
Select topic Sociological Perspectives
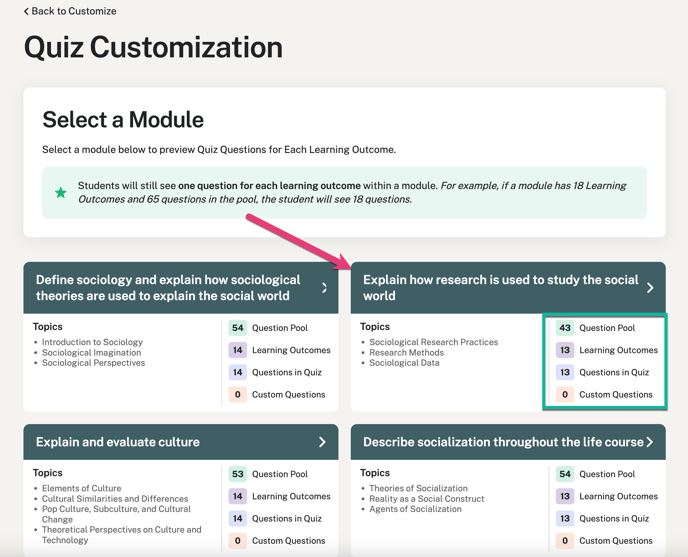click(x=93, y=363)
